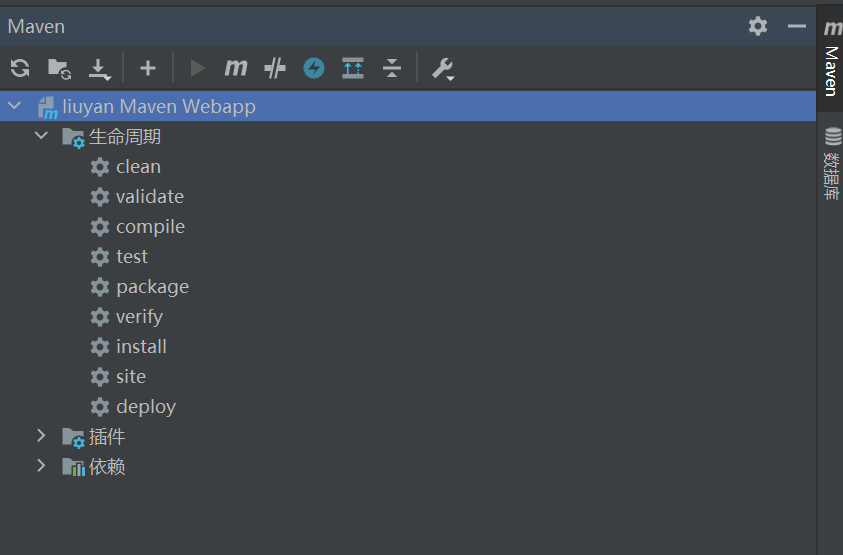Image resolution: width=843 pixels, height=555 pixels.
Task: Select 插件 folder label
Action: click(107, 437)
